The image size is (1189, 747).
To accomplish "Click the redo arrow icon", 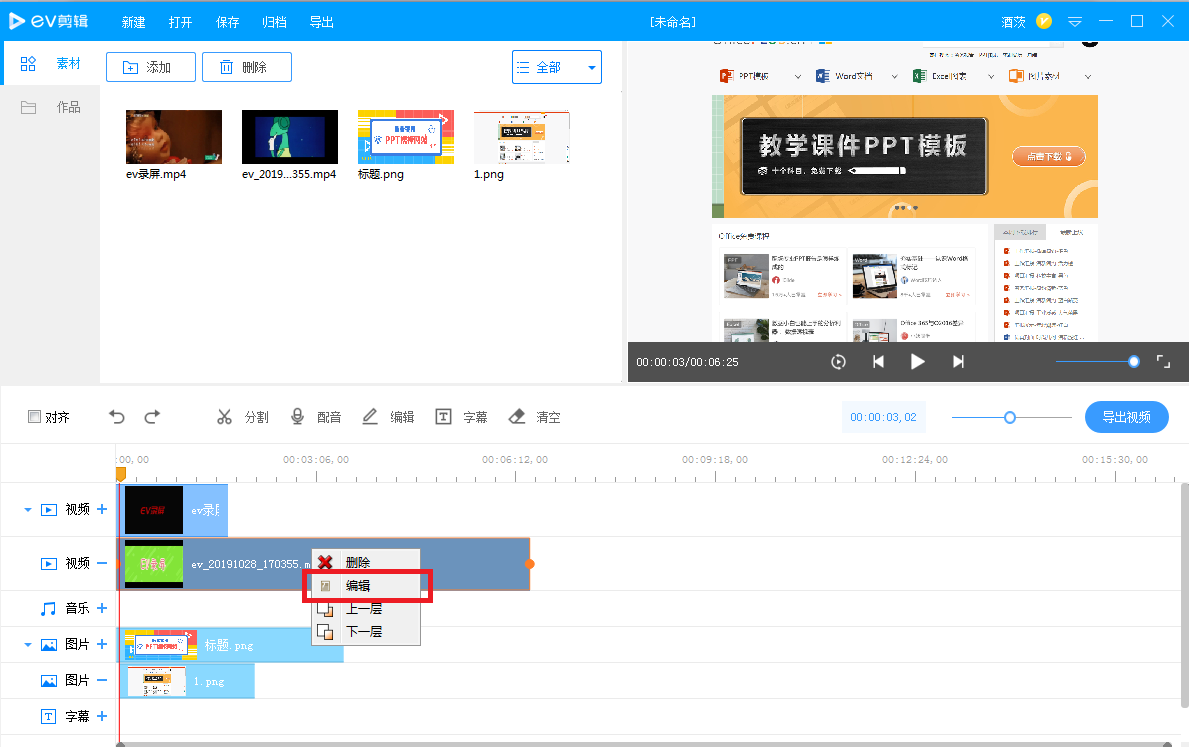I will pyautogui.click(x=152, y=417).
